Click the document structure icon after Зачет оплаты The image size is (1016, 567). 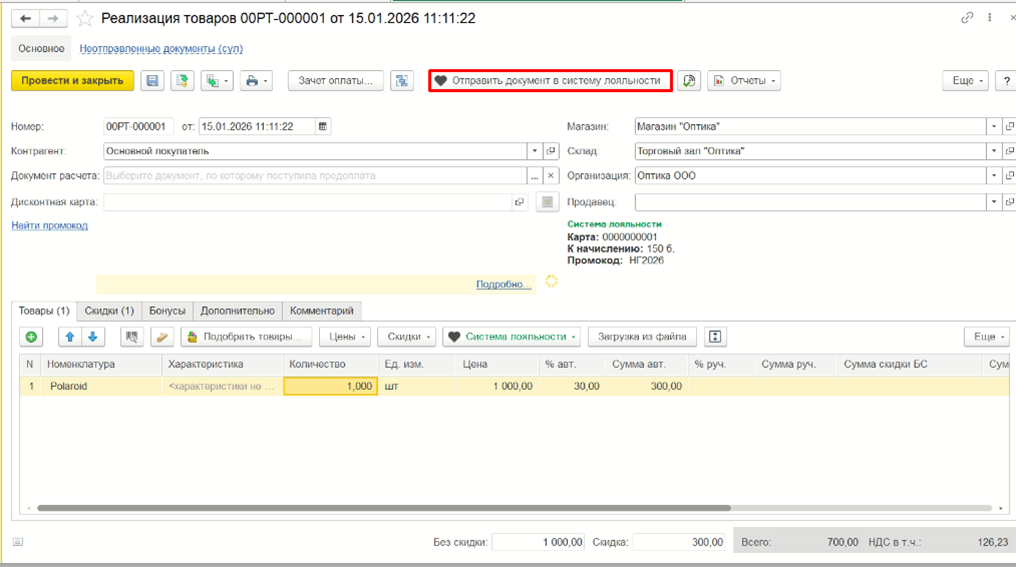tap(402, 81)
